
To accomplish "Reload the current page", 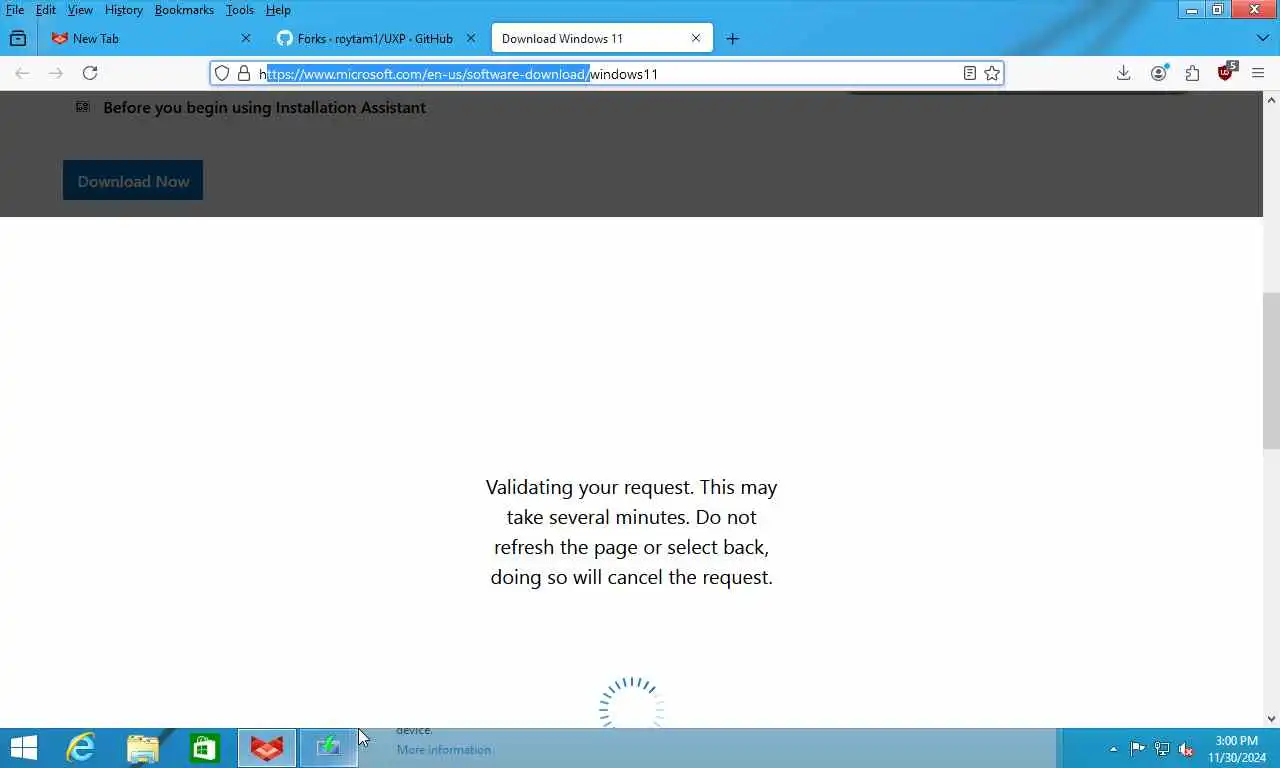I will [x=90, y=73].
